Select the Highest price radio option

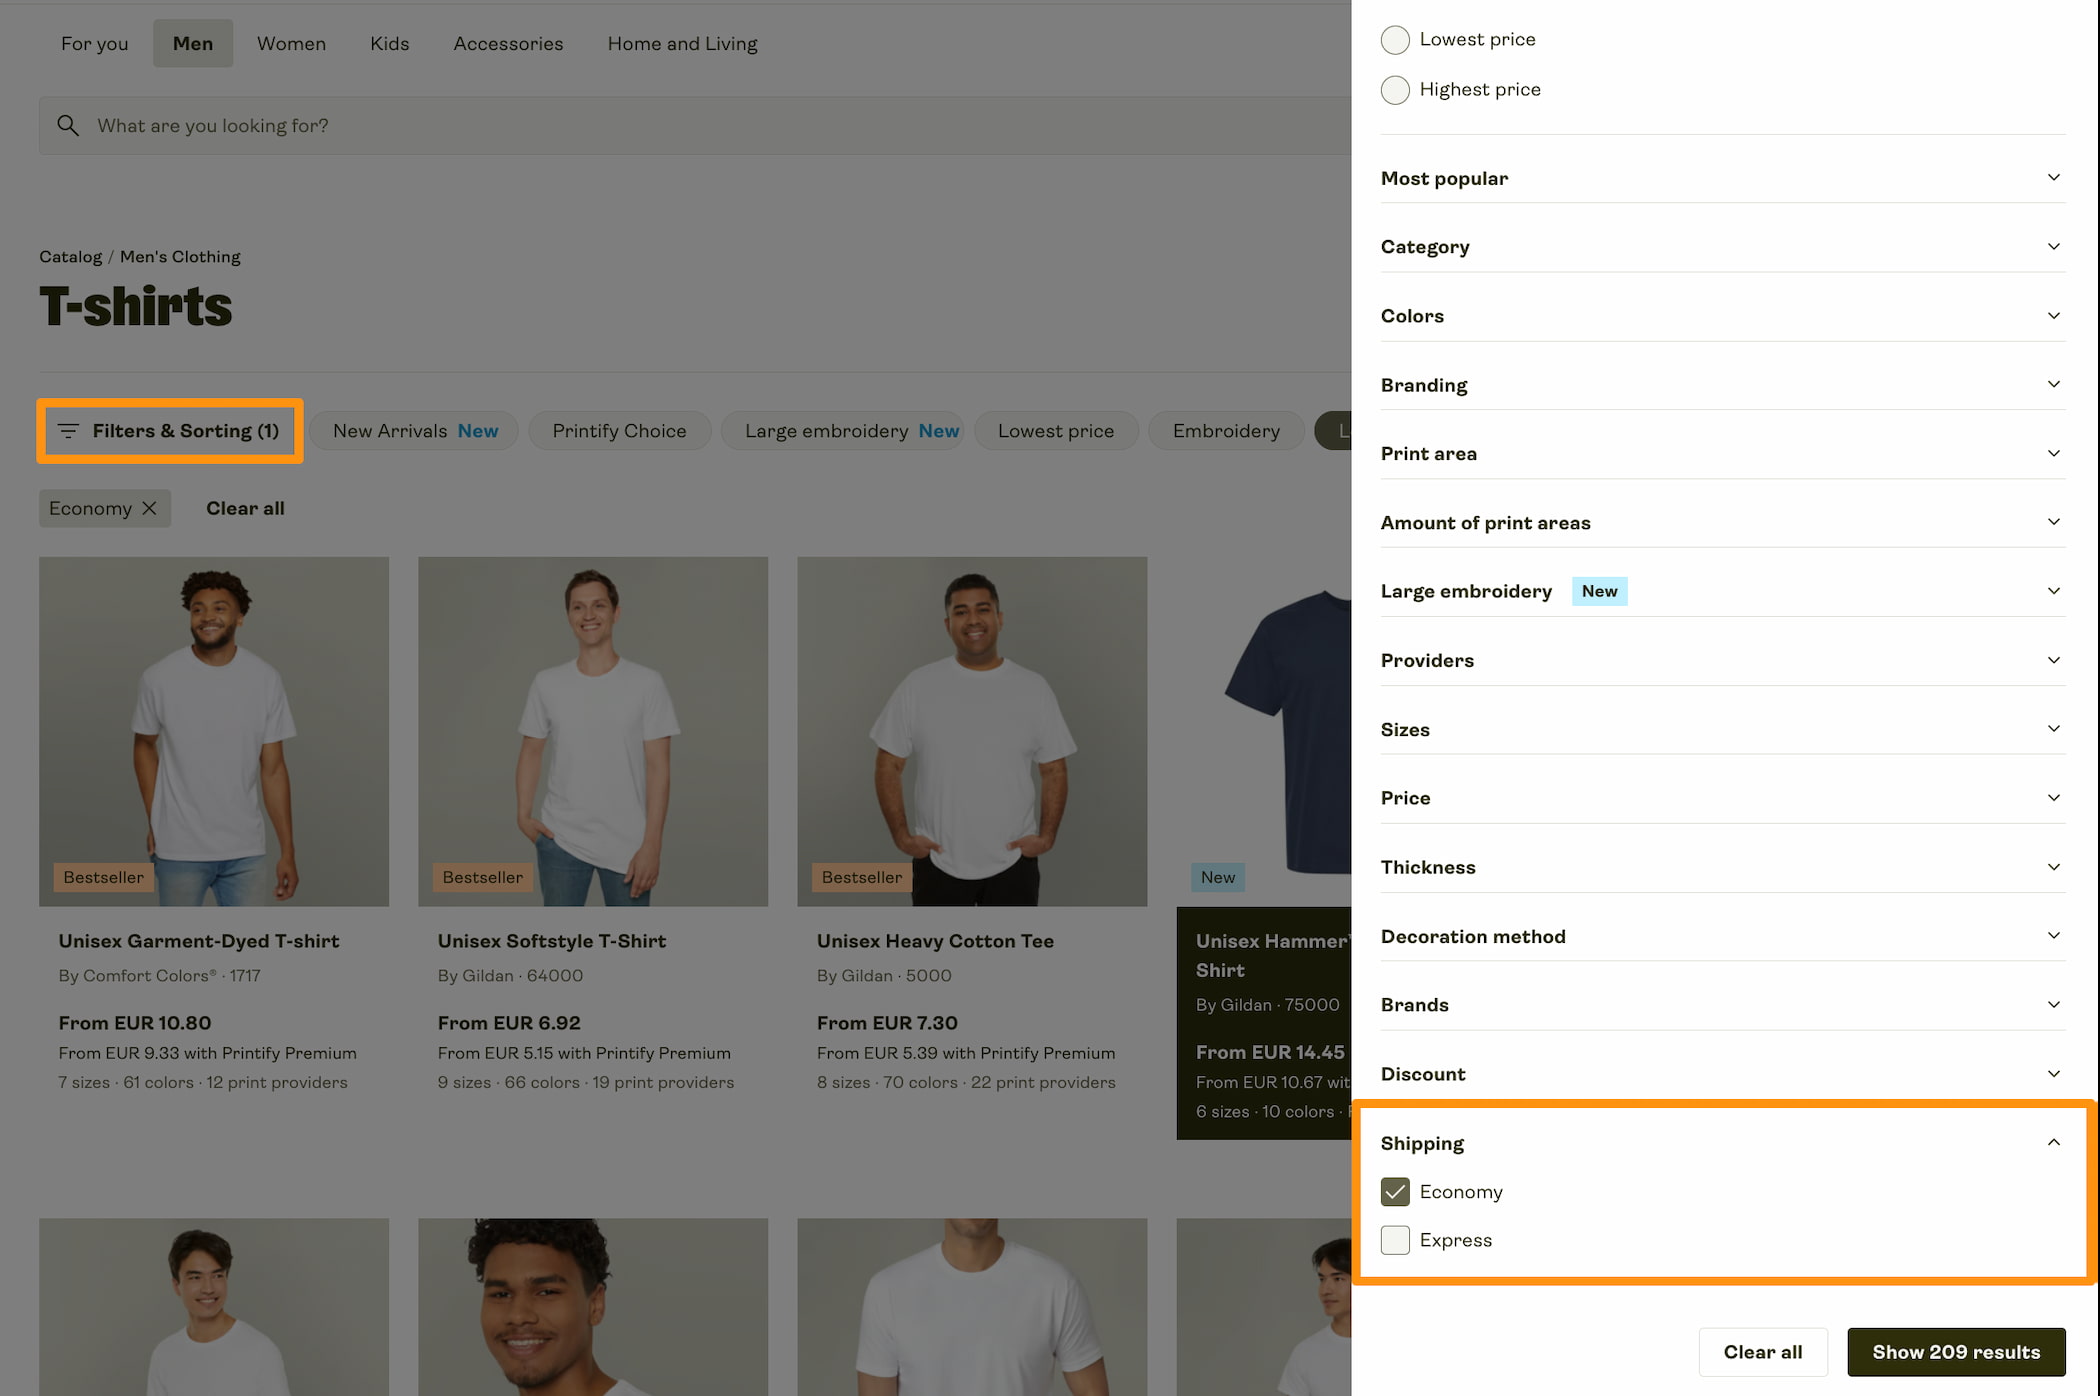click(x=1395, y=90)
